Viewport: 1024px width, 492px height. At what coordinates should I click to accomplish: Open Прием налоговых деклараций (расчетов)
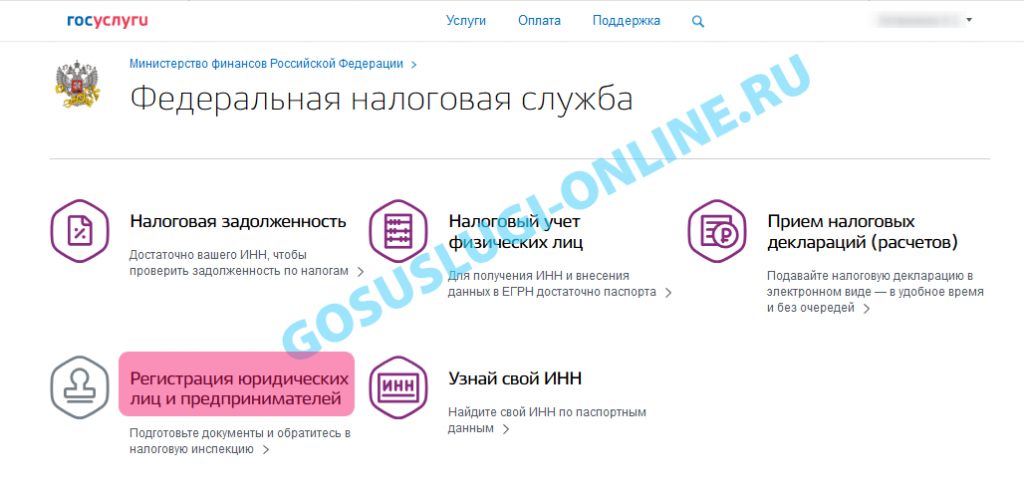click(863, 233)
